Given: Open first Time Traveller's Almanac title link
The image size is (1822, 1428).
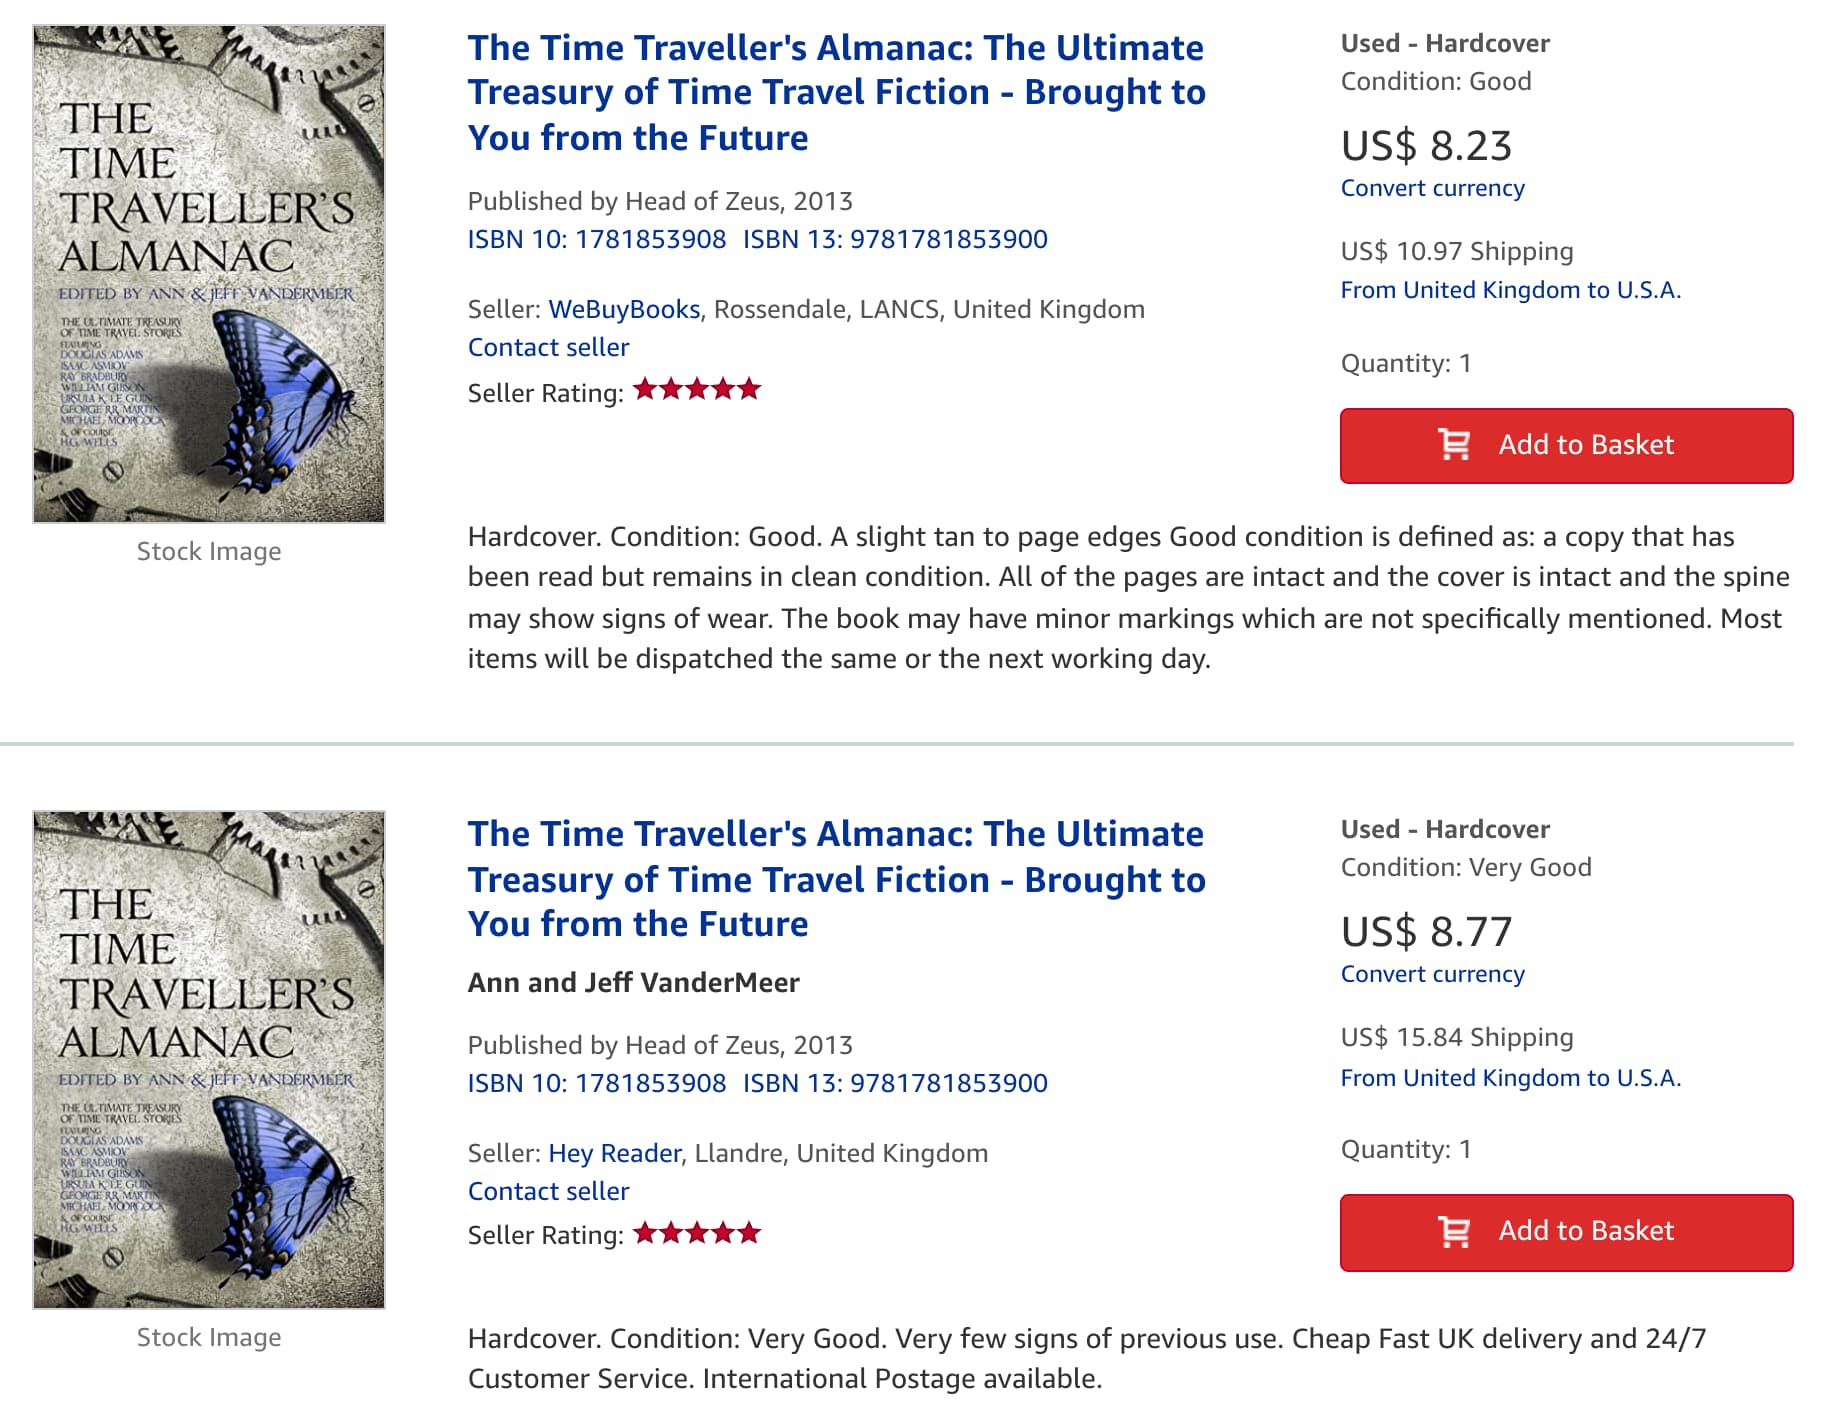Looking at the screenshot, I should click(x=837, y=92).
